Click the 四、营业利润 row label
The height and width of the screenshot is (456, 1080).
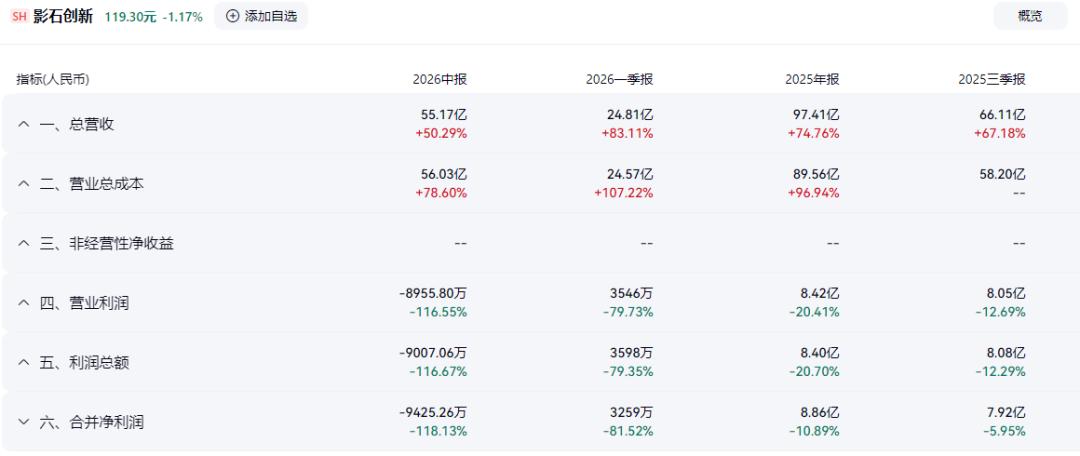pyautogui.click(x=84, y=303)
